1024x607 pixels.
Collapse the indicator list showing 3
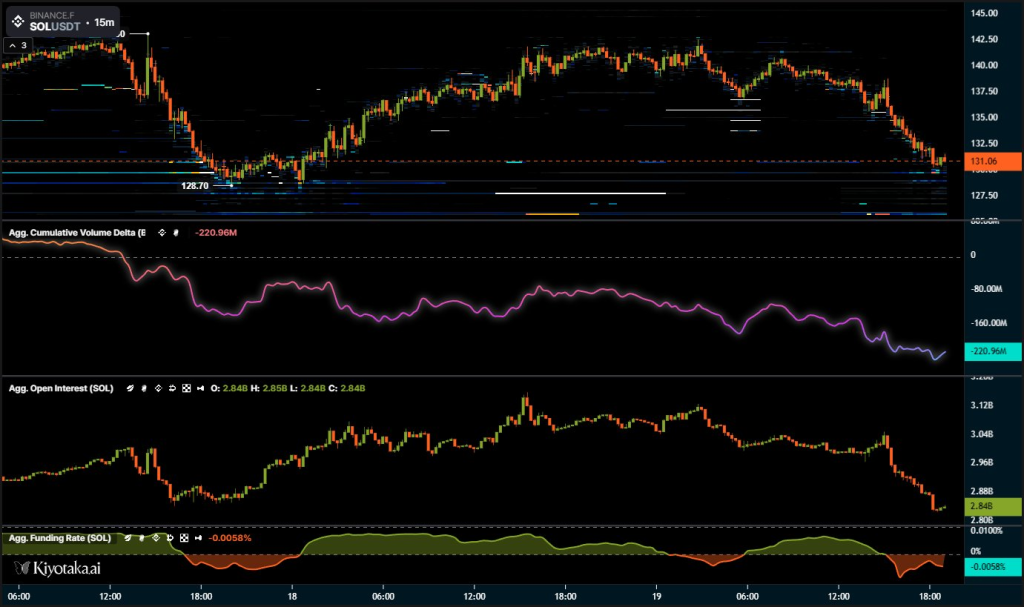17,45
